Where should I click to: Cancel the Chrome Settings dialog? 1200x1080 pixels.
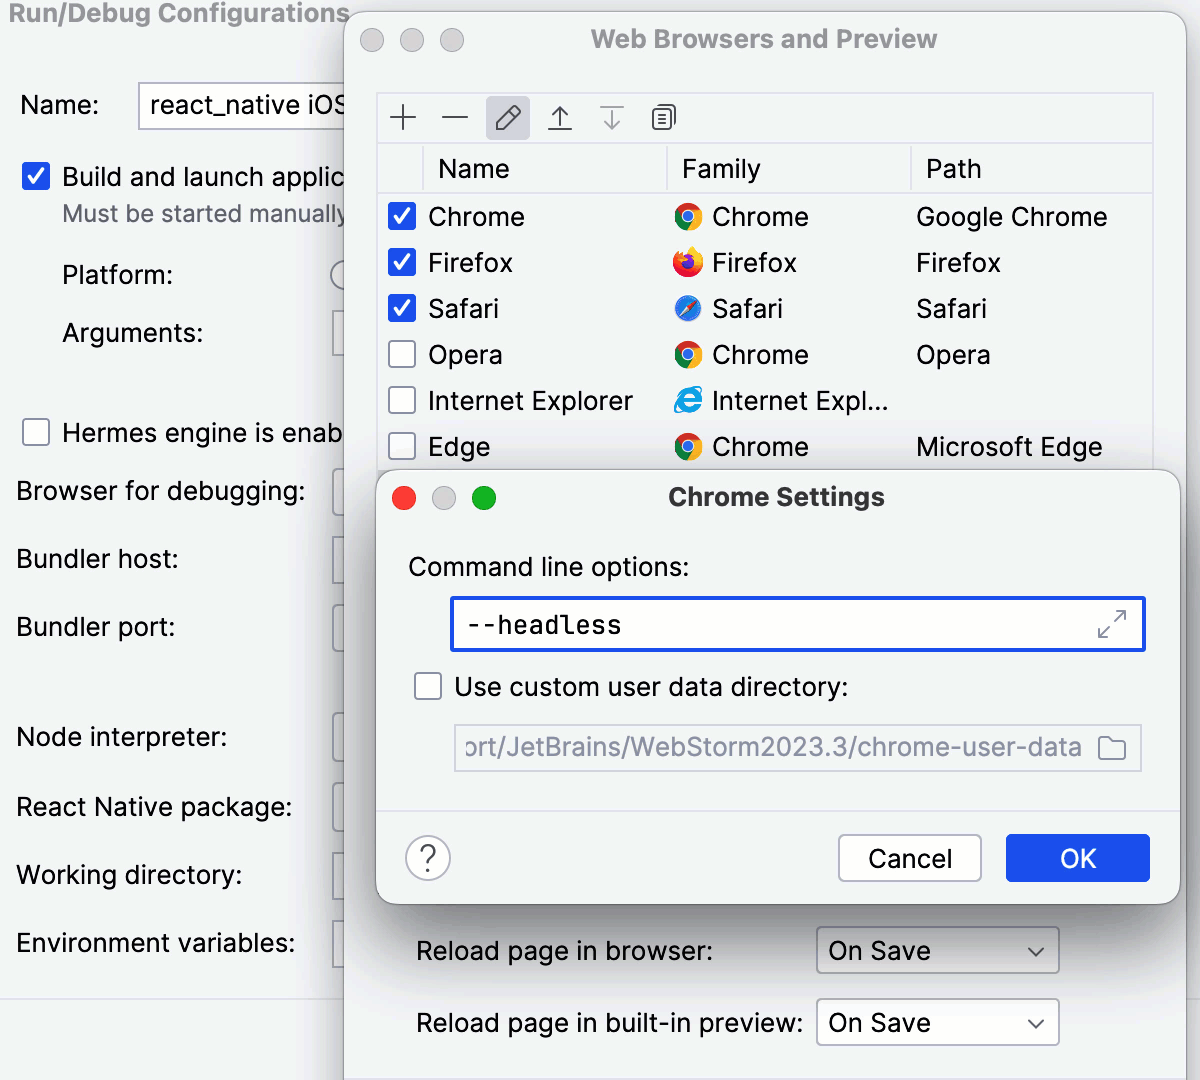click(909, 858)
